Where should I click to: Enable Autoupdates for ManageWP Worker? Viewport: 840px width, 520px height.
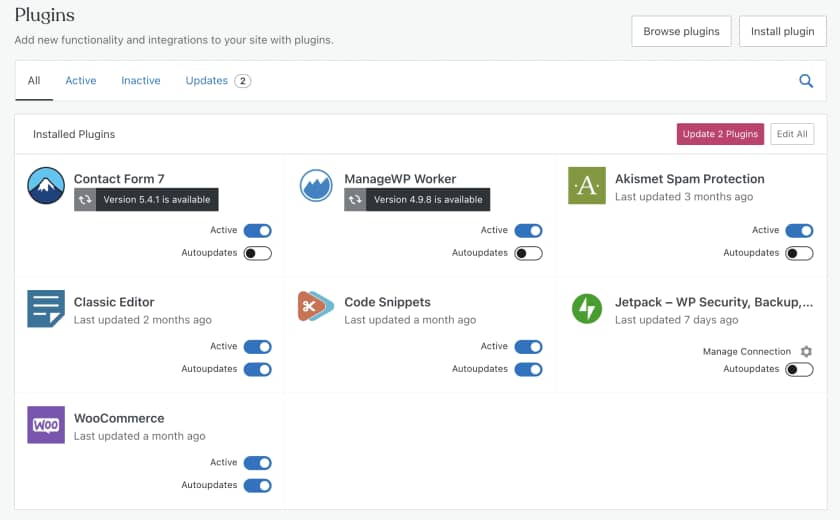[528, 253]
